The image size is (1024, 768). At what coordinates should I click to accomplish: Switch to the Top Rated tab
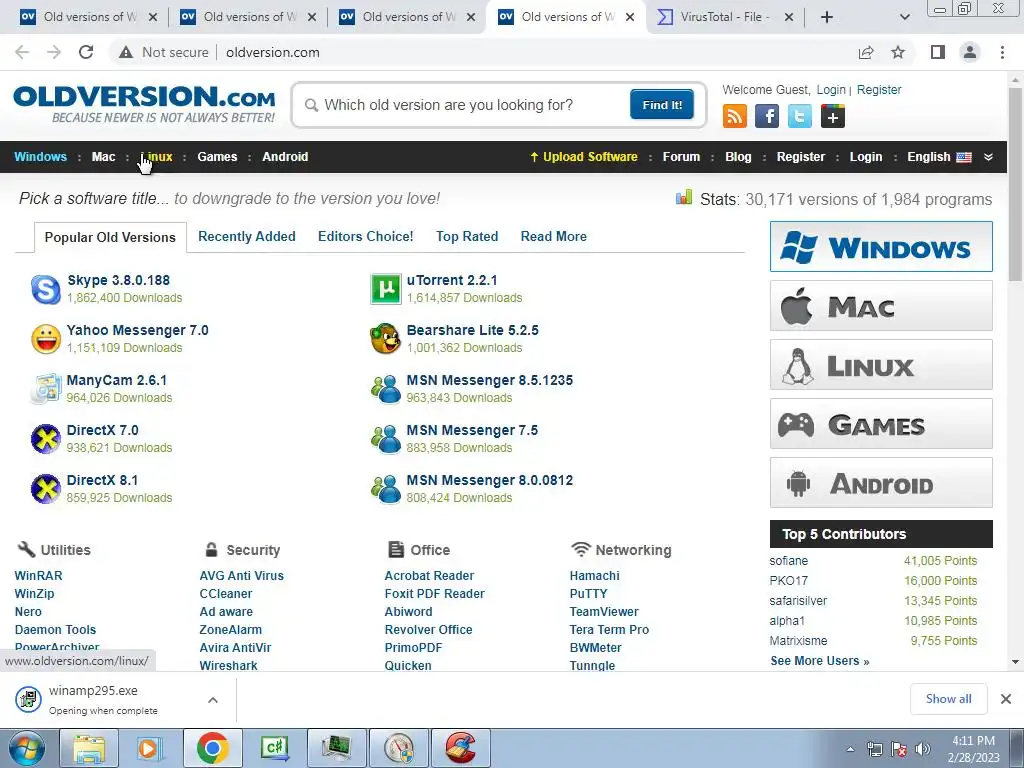[x=467, y=236]
